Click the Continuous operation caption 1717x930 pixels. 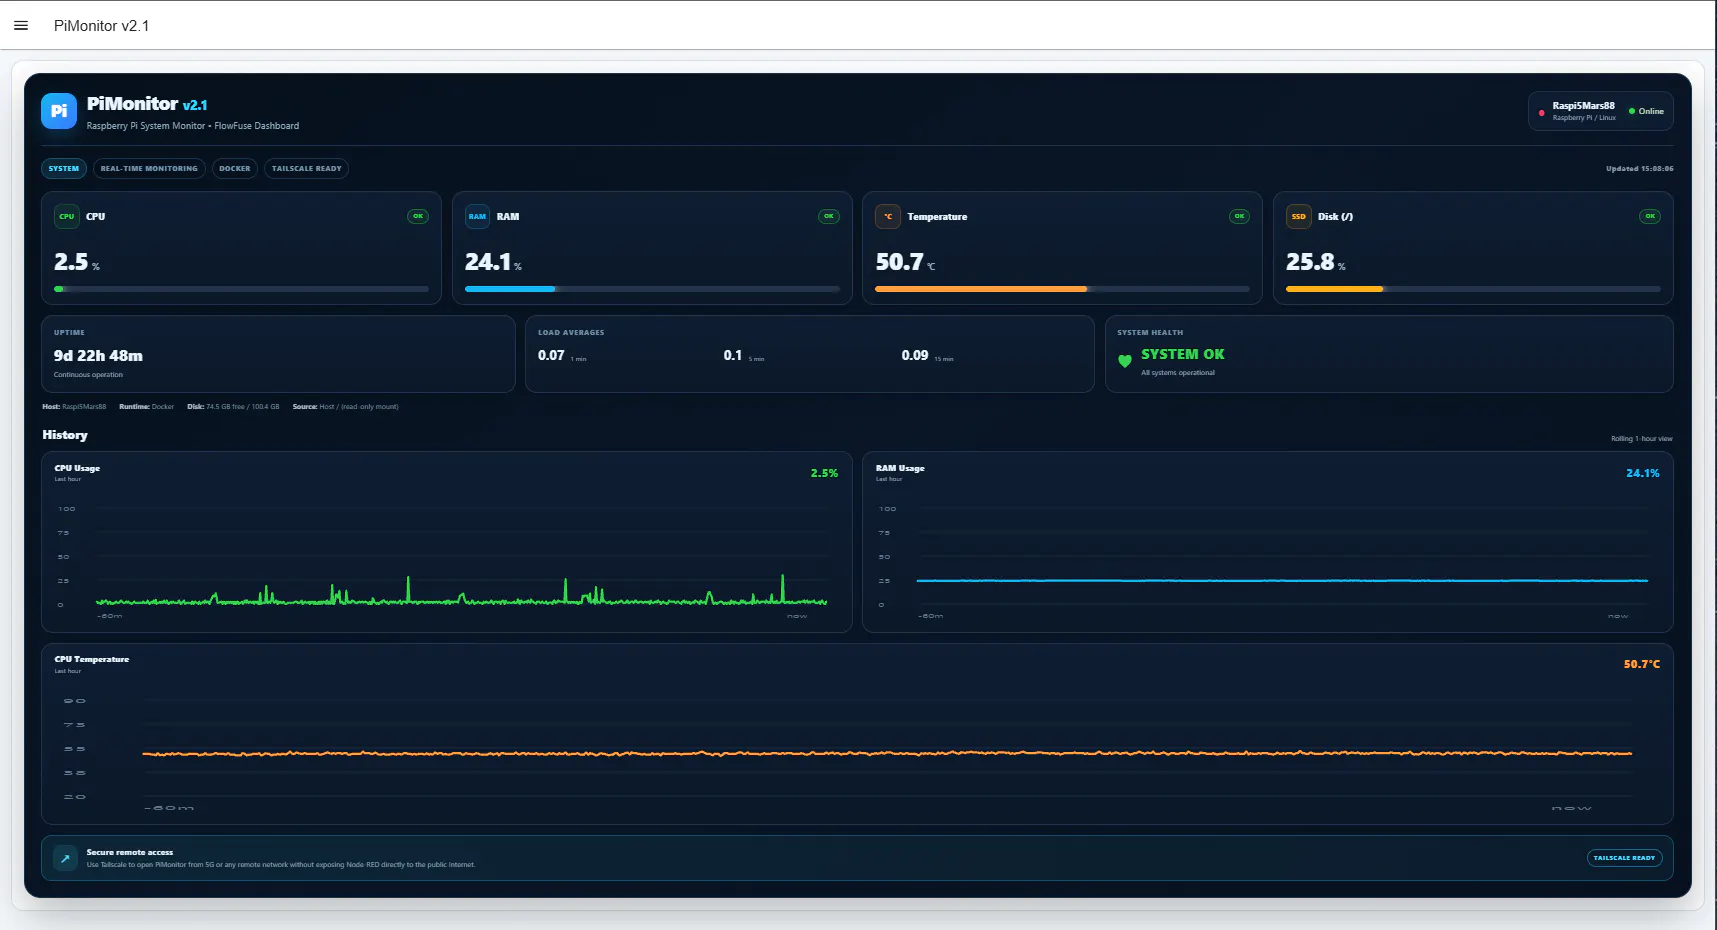click(x=88, y=375)
